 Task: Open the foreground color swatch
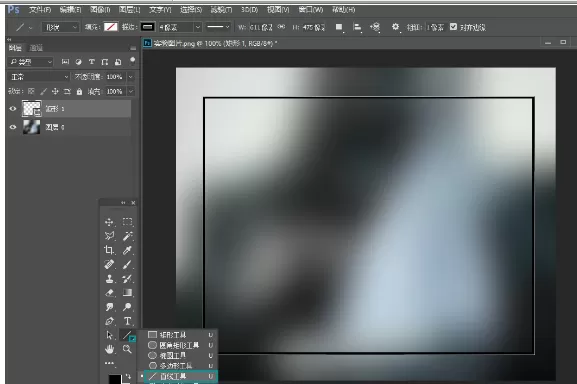[114, 379]
